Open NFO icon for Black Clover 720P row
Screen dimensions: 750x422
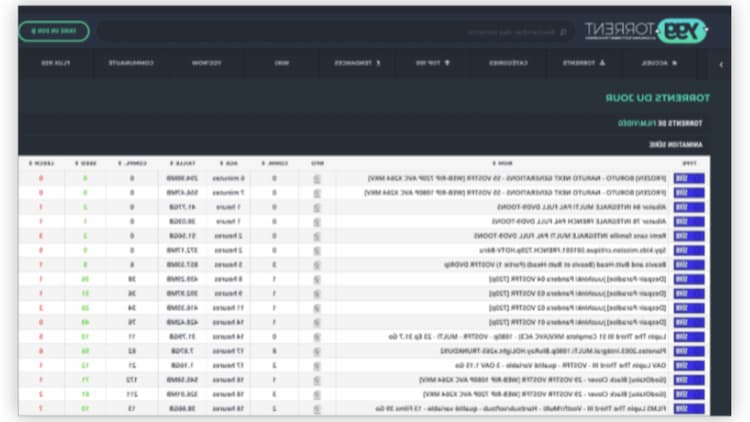pos(316,395)
